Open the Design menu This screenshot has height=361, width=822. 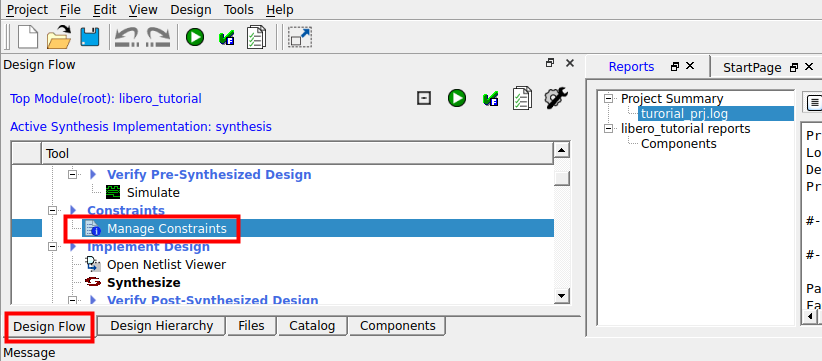pos(191,9)
